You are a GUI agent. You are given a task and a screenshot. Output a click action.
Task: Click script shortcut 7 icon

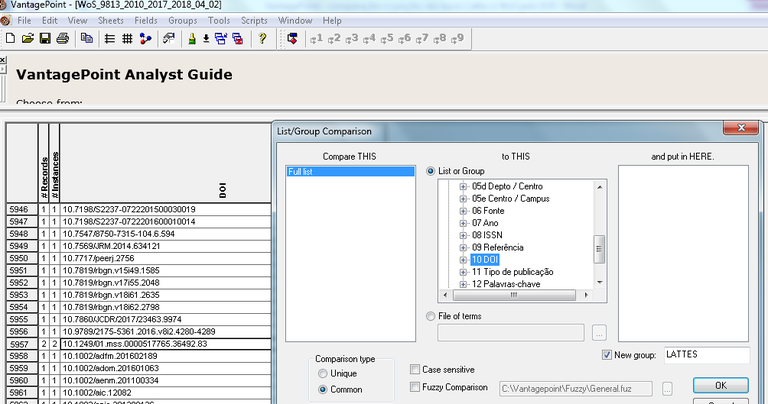[x=422, y=38]
